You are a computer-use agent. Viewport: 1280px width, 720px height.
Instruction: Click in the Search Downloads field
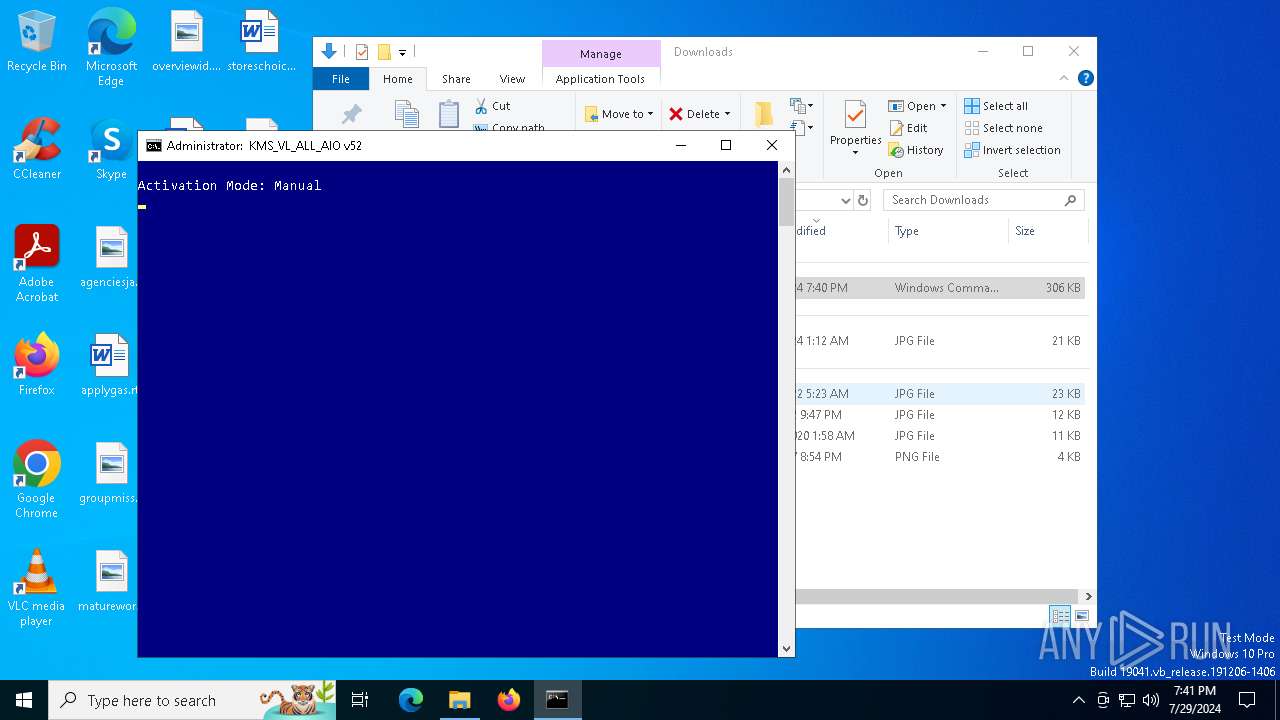point(984,200)
